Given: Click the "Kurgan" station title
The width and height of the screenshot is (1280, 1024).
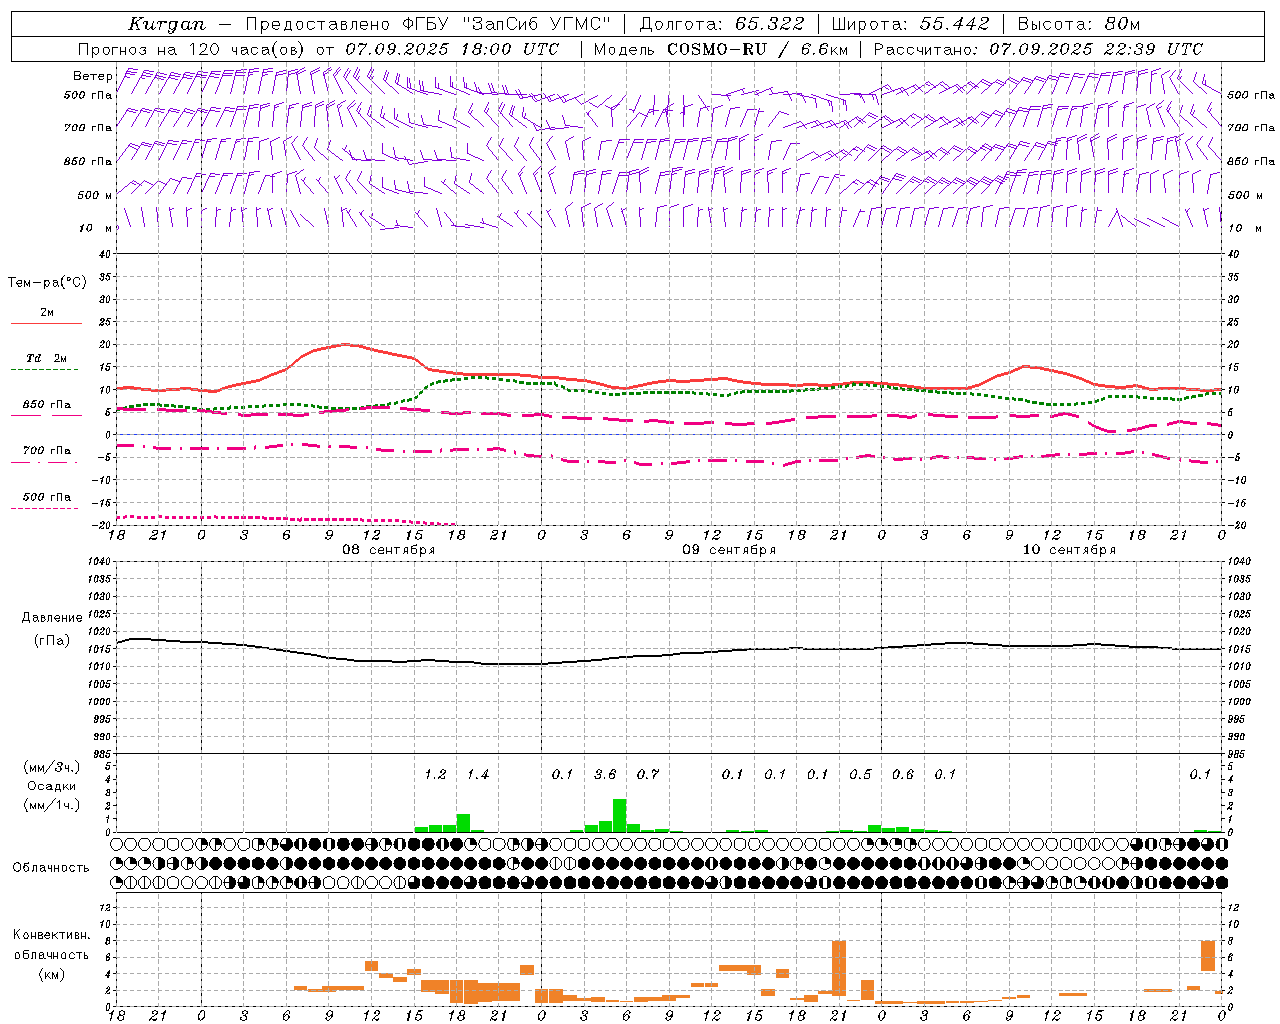Looking at the screenshot, I should coord(167,24).
